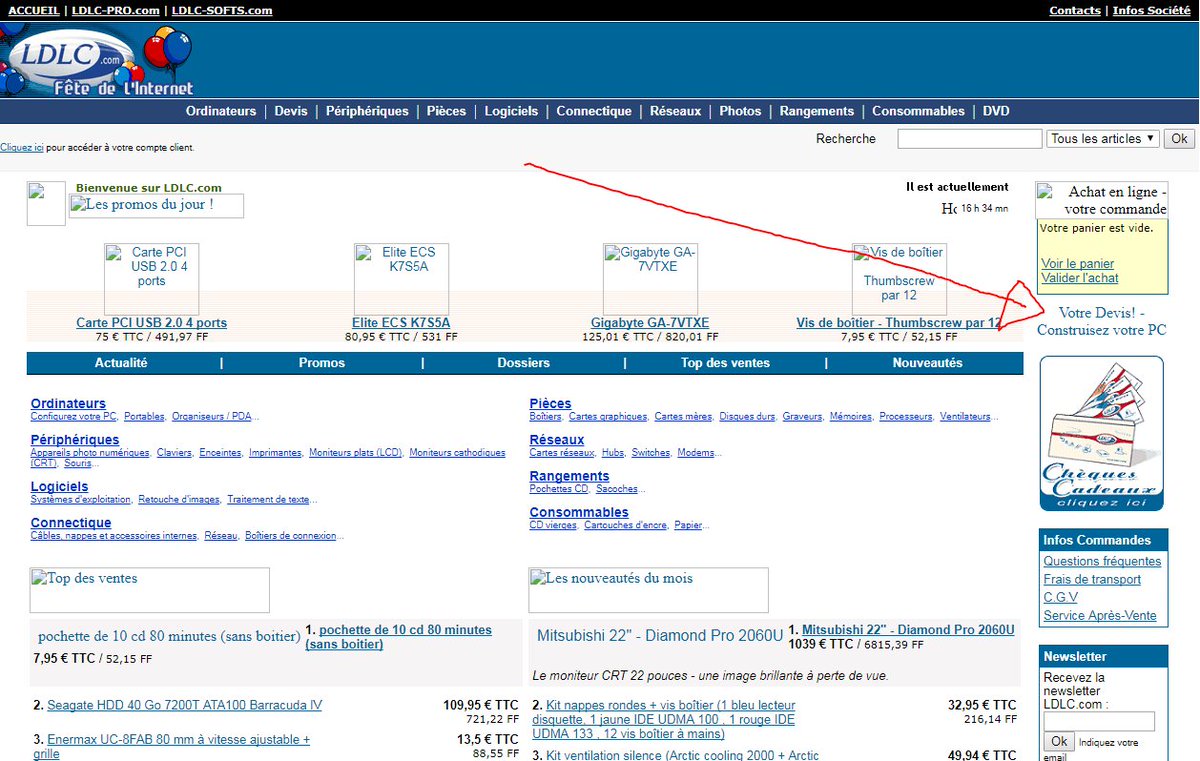Viewport: 1200px width, 761px height.
Task: Switch to the Promos tab
Action: [322, 363]
